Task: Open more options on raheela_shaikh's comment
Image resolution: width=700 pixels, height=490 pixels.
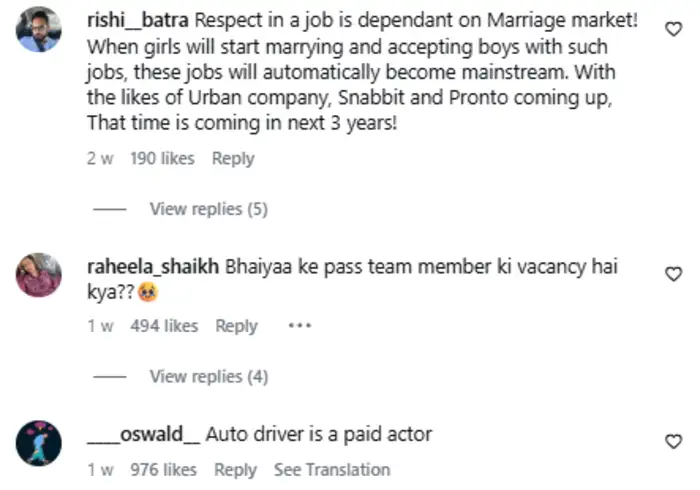Action: (x=300, y=326)
